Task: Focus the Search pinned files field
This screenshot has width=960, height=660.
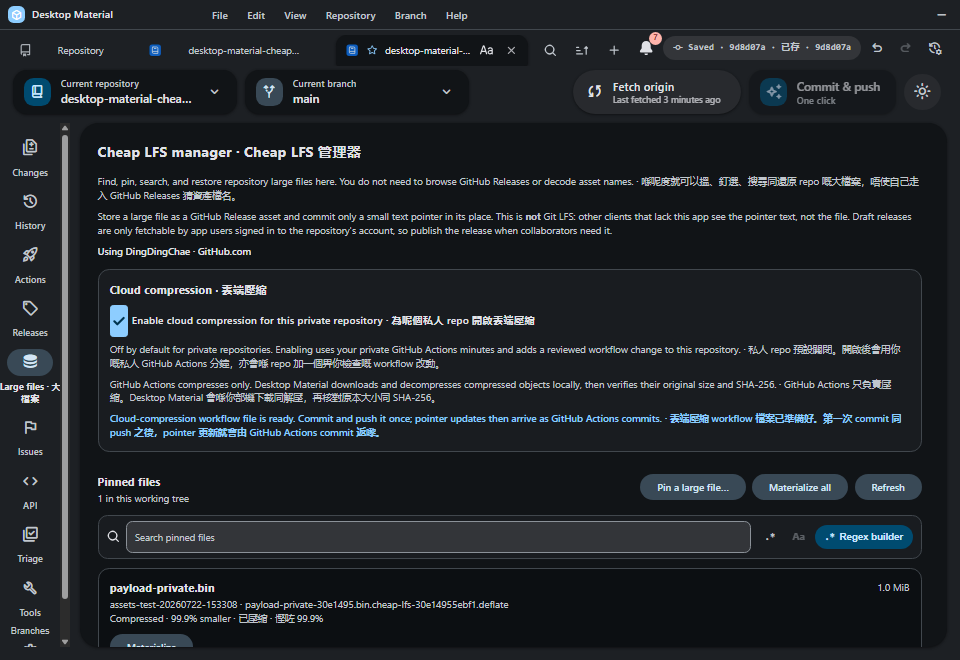Action: click(x=438, y=537)
